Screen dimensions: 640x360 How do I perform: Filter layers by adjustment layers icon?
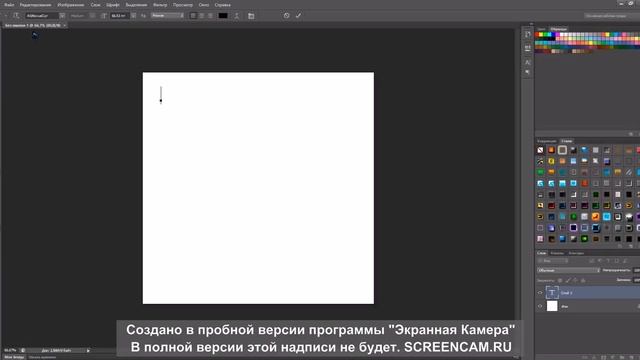tap(600, 261)
